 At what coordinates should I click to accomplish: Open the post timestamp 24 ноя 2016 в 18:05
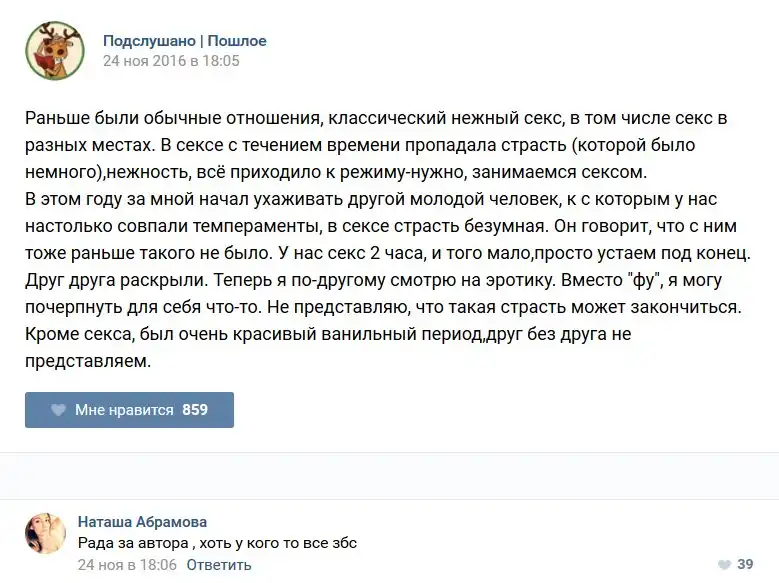(x=171, y=60)
